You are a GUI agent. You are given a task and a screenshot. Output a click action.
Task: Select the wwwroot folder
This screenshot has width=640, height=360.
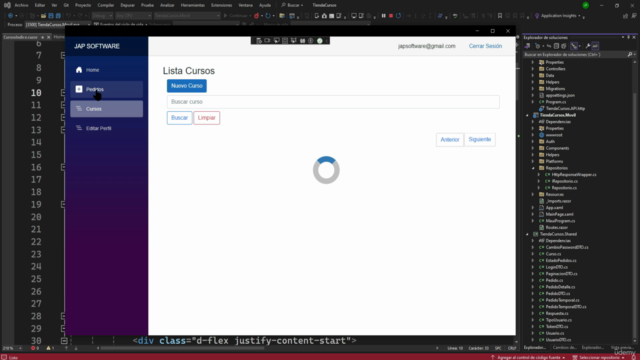pyautogui.click(x=554, y=135)
